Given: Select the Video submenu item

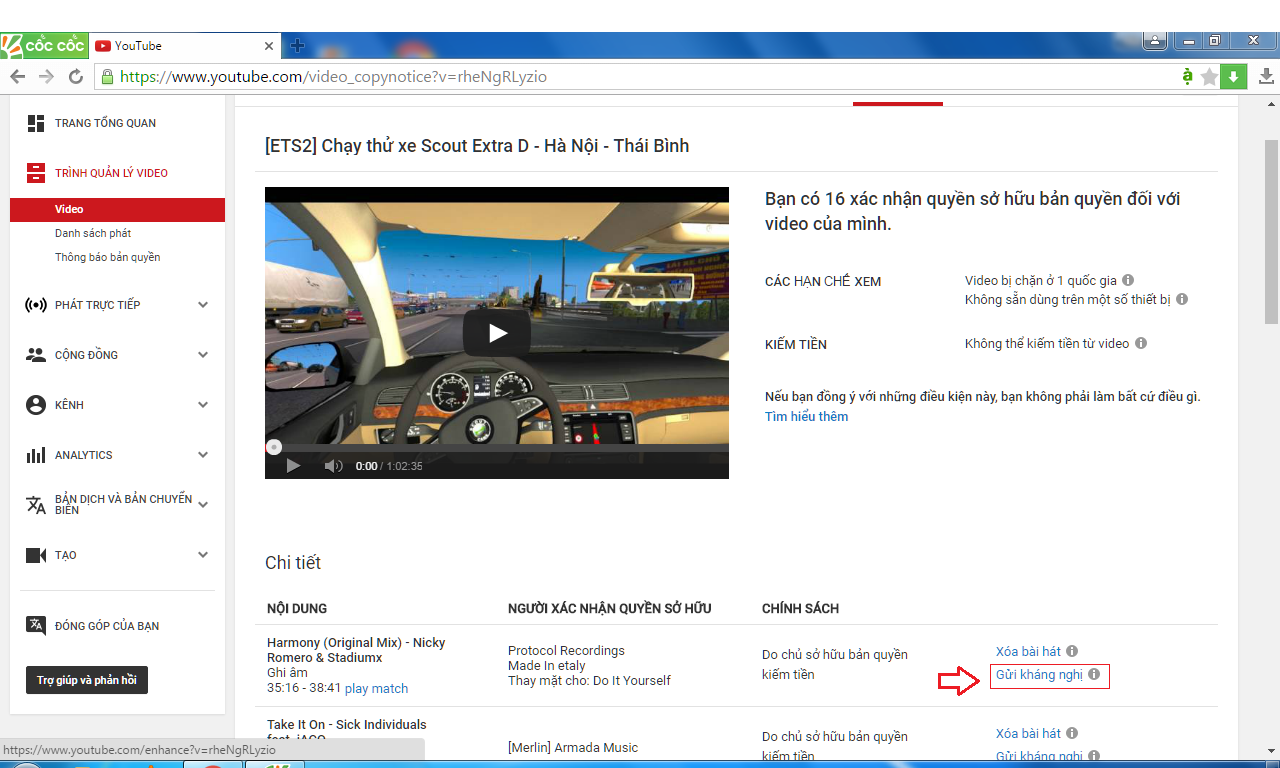Looking at the screenshot, I should coord(117,209).
